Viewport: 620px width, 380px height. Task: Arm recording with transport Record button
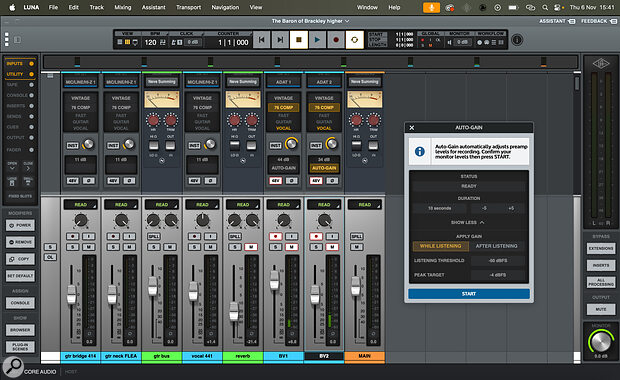pos(336,40)
